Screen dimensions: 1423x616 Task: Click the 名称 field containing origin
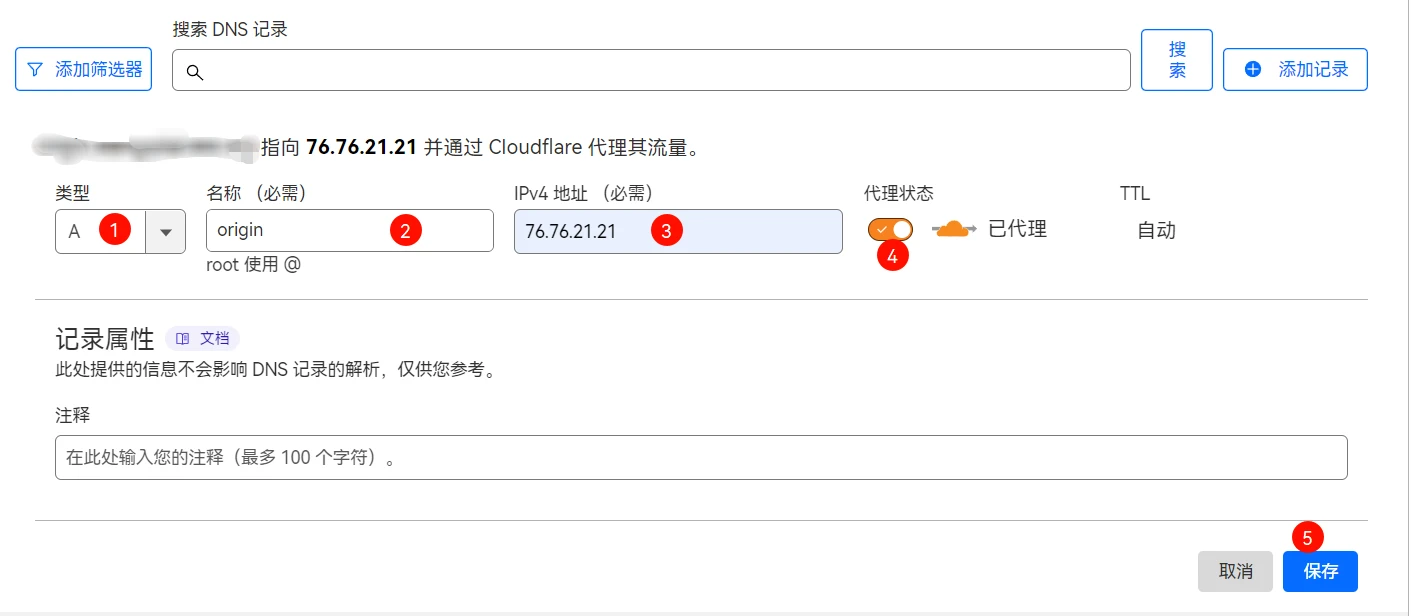350,230
